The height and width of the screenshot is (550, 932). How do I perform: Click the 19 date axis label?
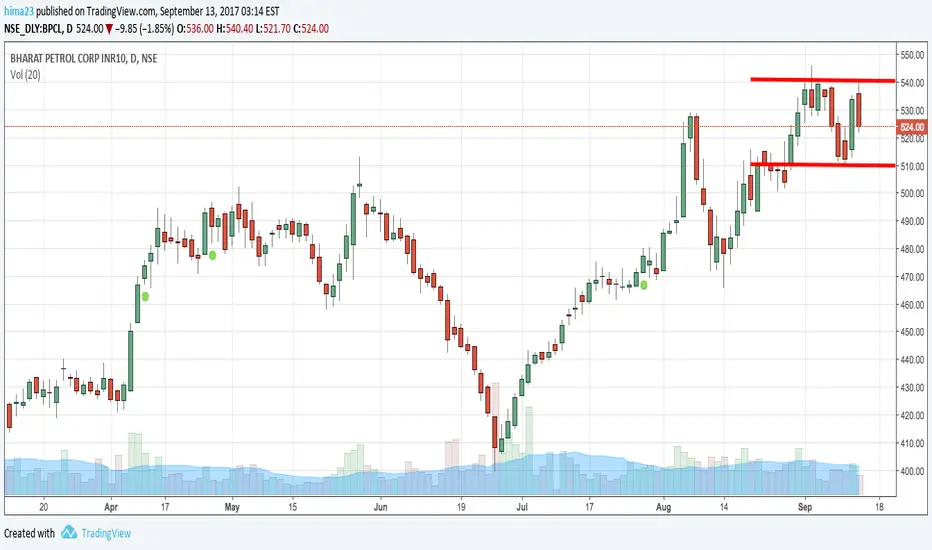(x=461, y=507)
